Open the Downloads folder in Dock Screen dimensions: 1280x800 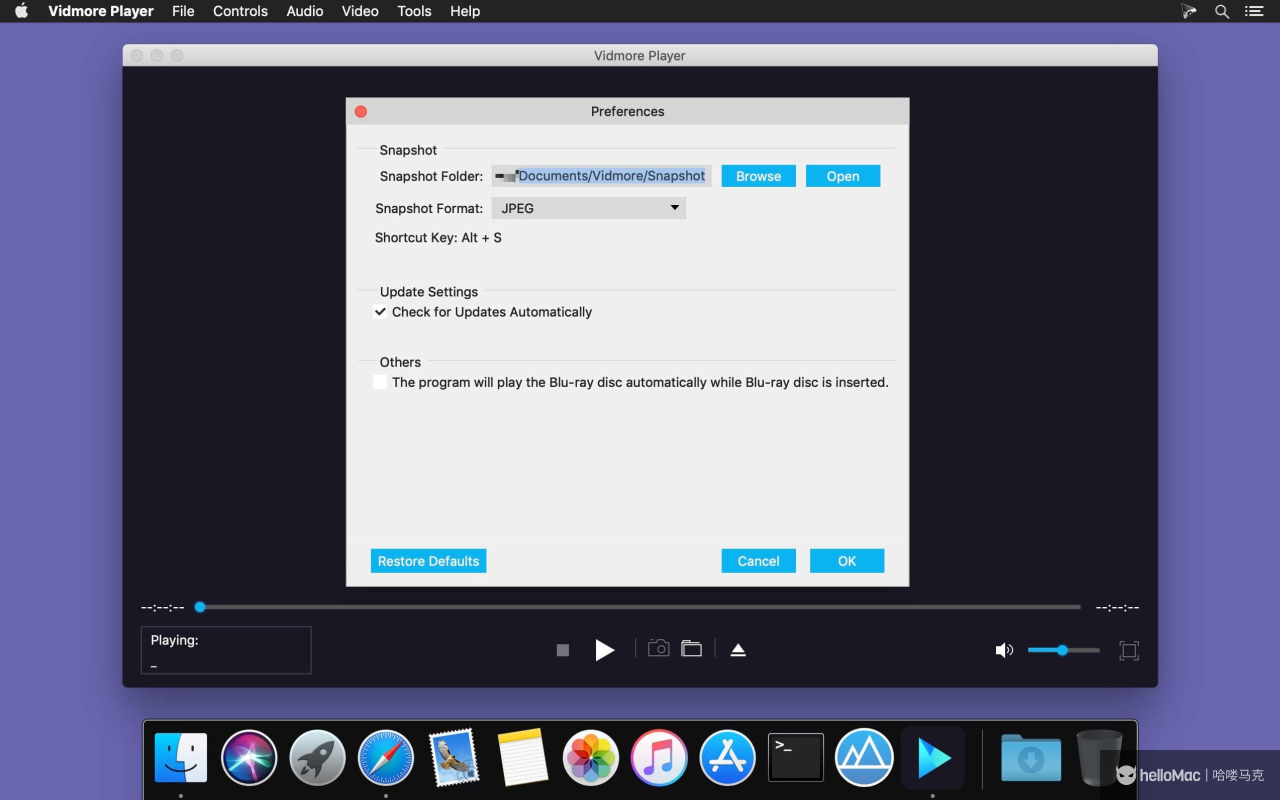tap(1031, 757)
